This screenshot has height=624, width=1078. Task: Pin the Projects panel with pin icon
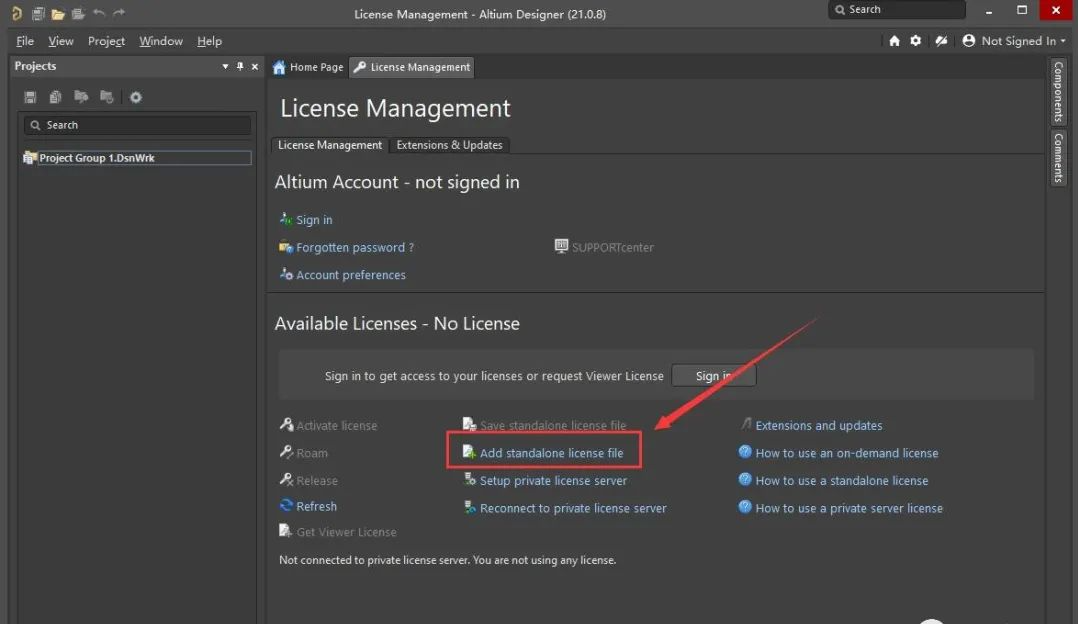pyautogui.click(x=240, y=67)
